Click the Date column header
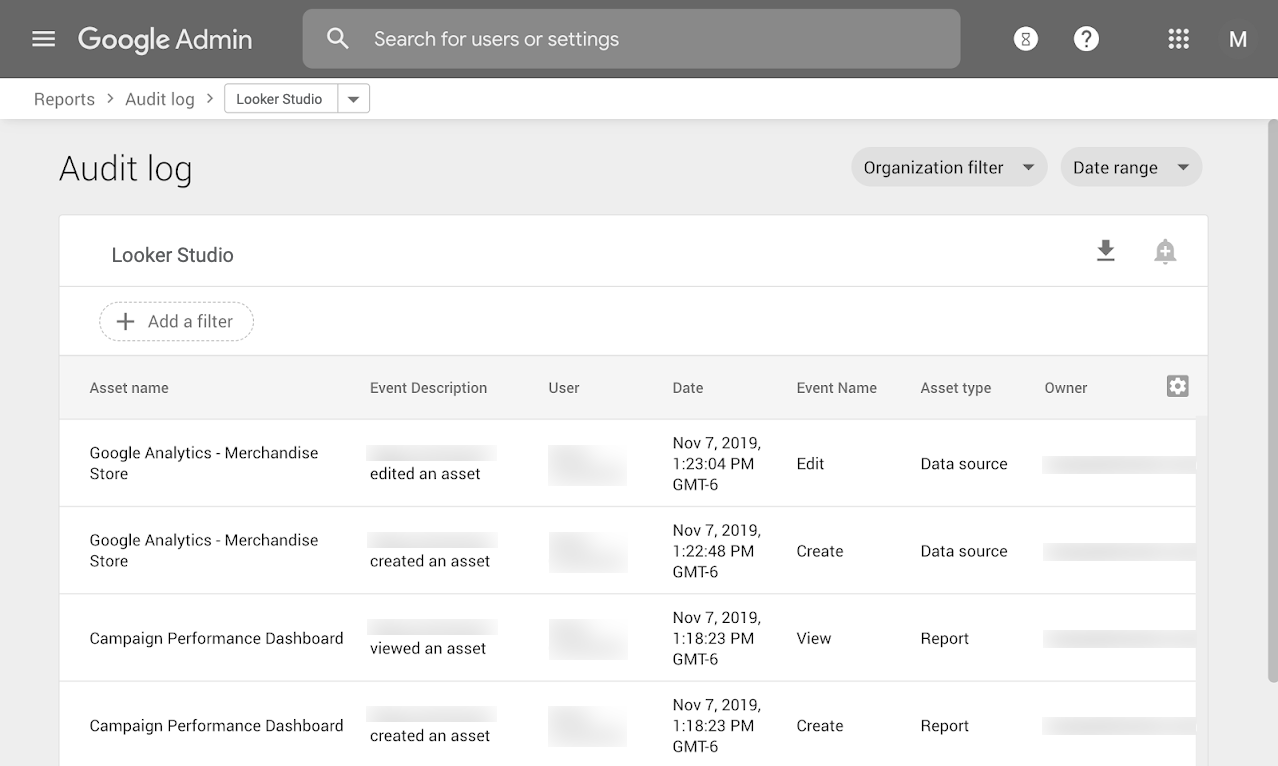 click(687, 387)
